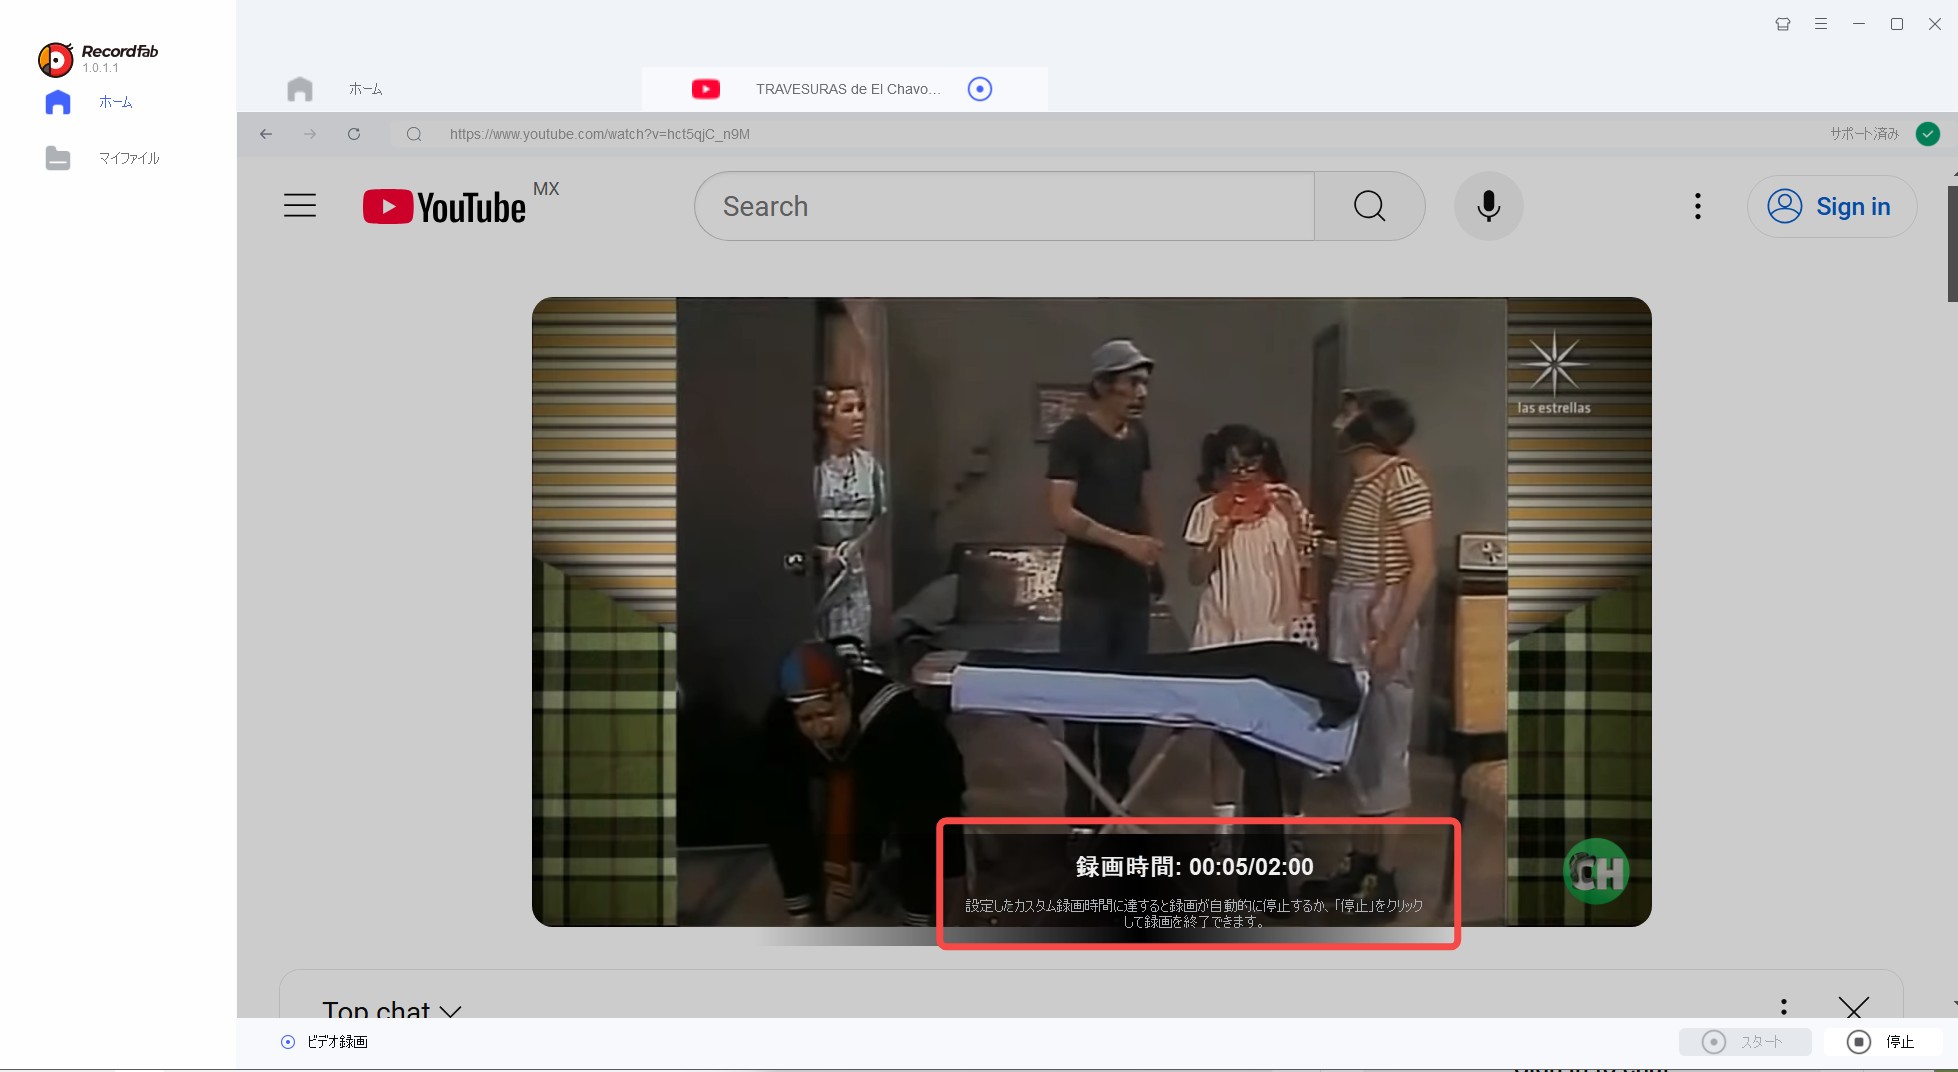Click the 停止 stop button
The width and height of the screenshot is (1958, 1072).
click(1882, 1042)
